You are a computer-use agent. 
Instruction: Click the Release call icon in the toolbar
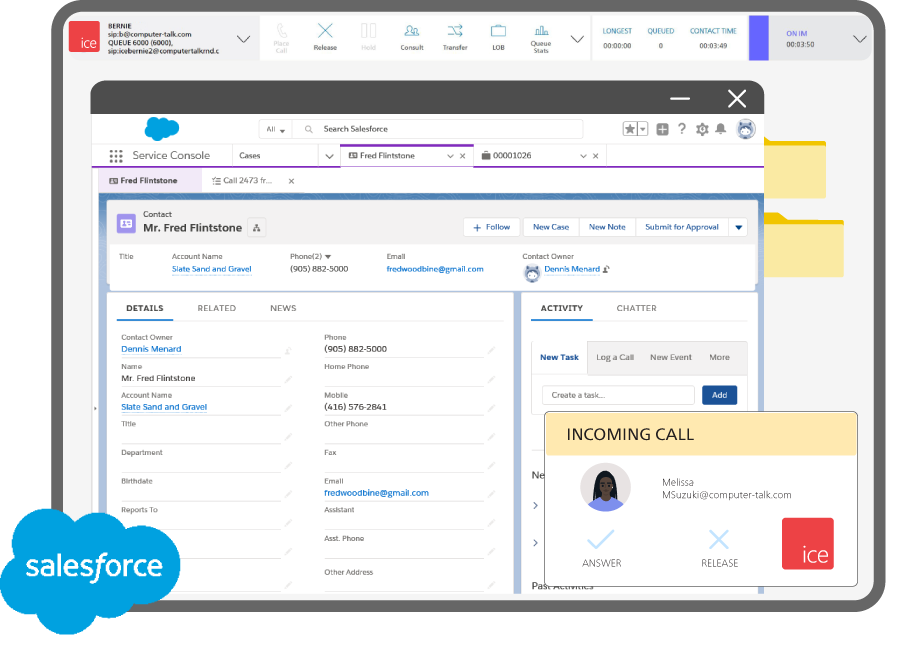325,37
